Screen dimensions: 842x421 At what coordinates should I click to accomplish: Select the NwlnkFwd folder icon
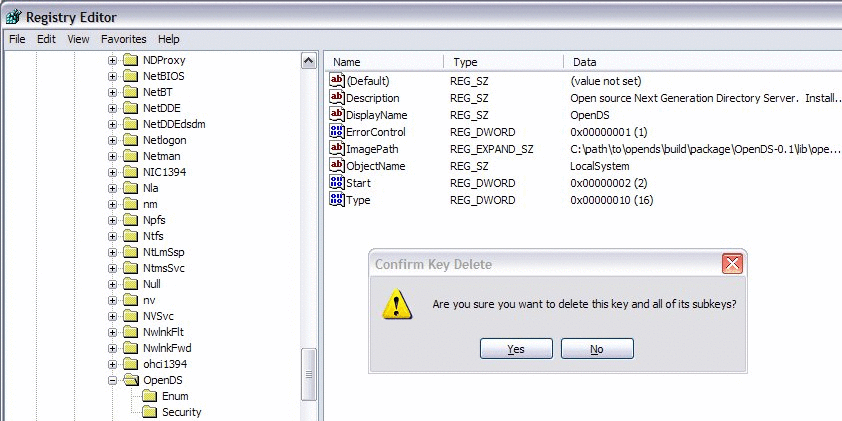130,348
